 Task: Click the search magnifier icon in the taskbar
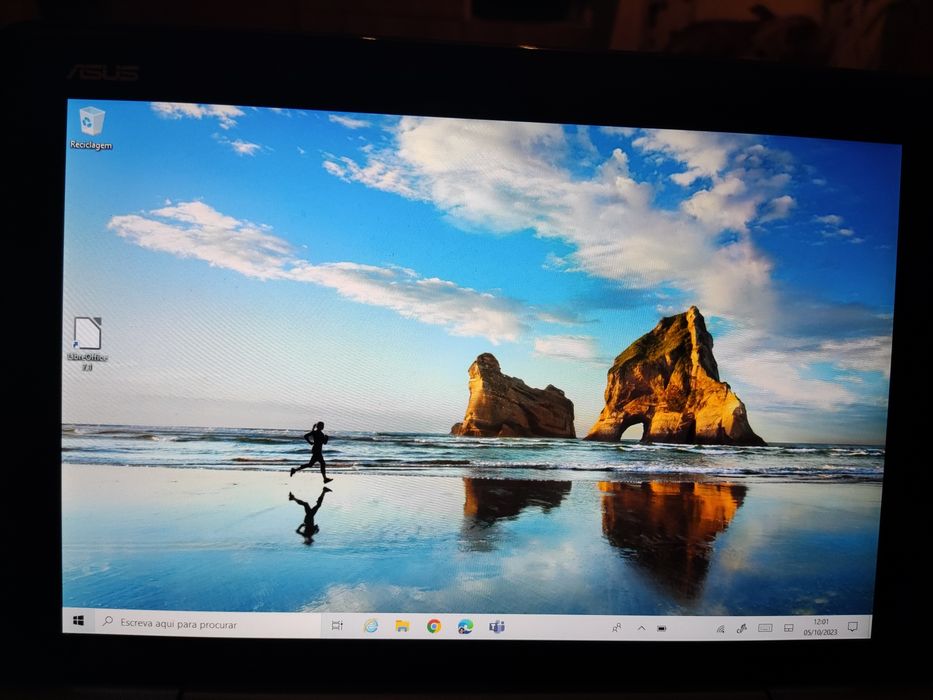tap(108, 621)
